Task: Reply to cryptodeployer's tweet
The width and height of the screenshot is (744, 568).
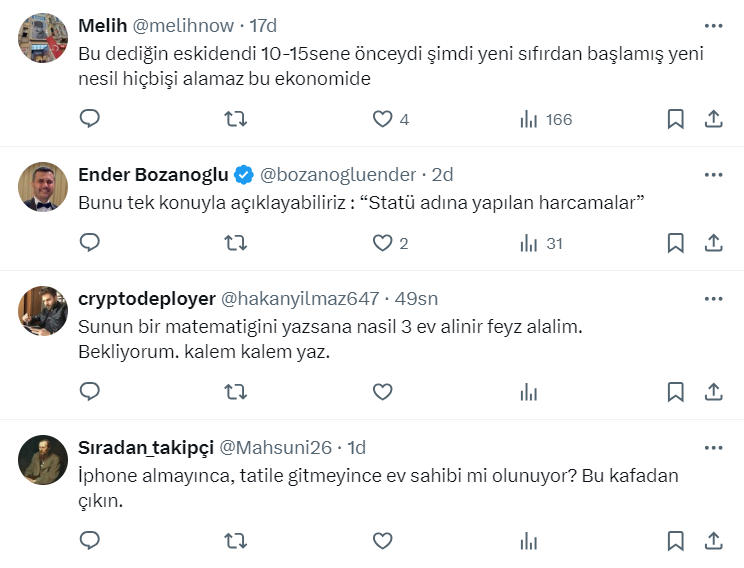Action: point(90,391)
